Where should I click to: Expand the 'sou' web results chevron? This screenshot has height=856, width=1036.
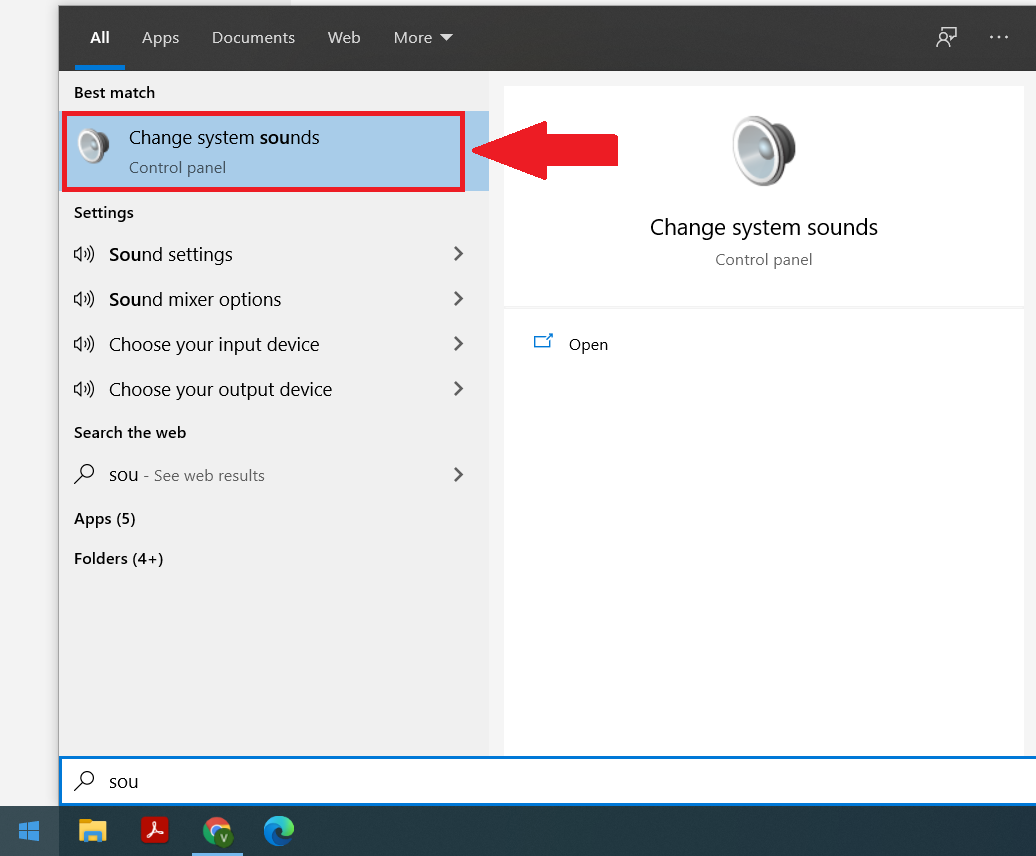[x=458, y=474]
